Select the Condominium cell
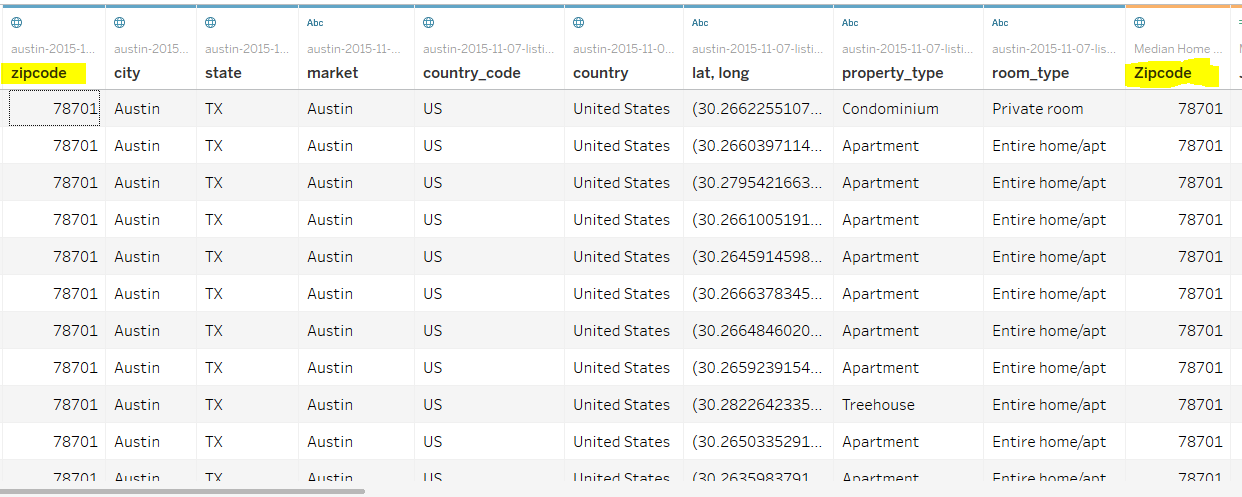The image size is (1242, 497). click(x=890, y=109)
